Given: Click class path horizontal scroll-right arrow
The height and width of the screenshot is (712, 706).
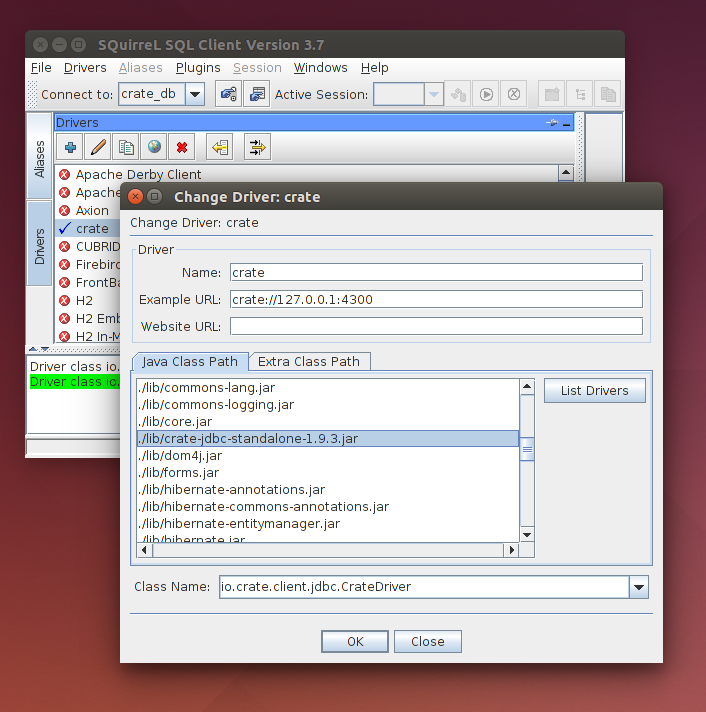Looking at the screenshot, I should [x=512, y=550].
